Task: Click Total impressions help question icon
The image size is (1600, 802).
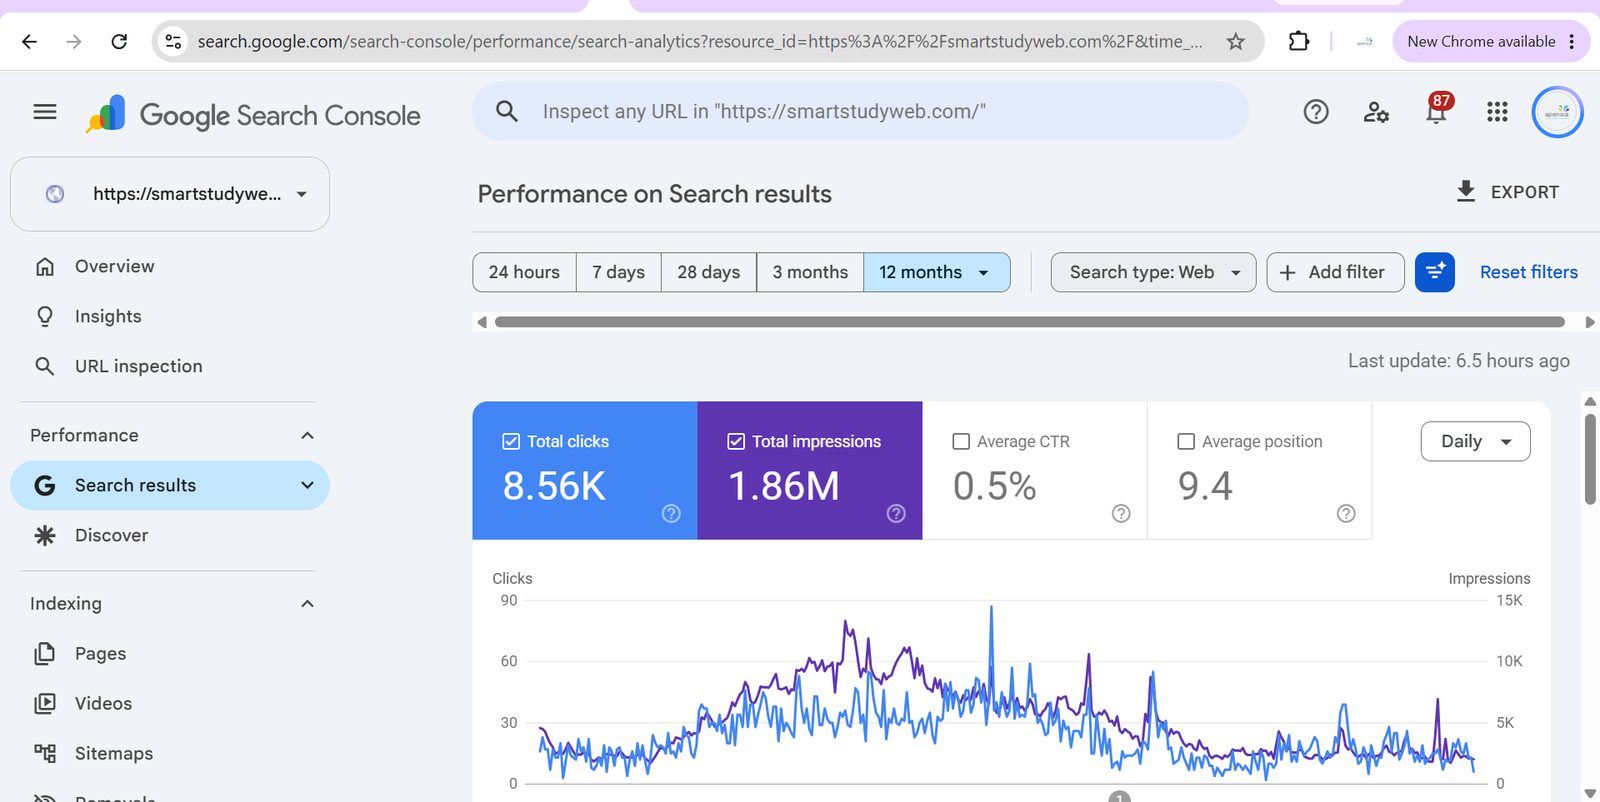Action: pyautogui.click(x=896, y=513)
